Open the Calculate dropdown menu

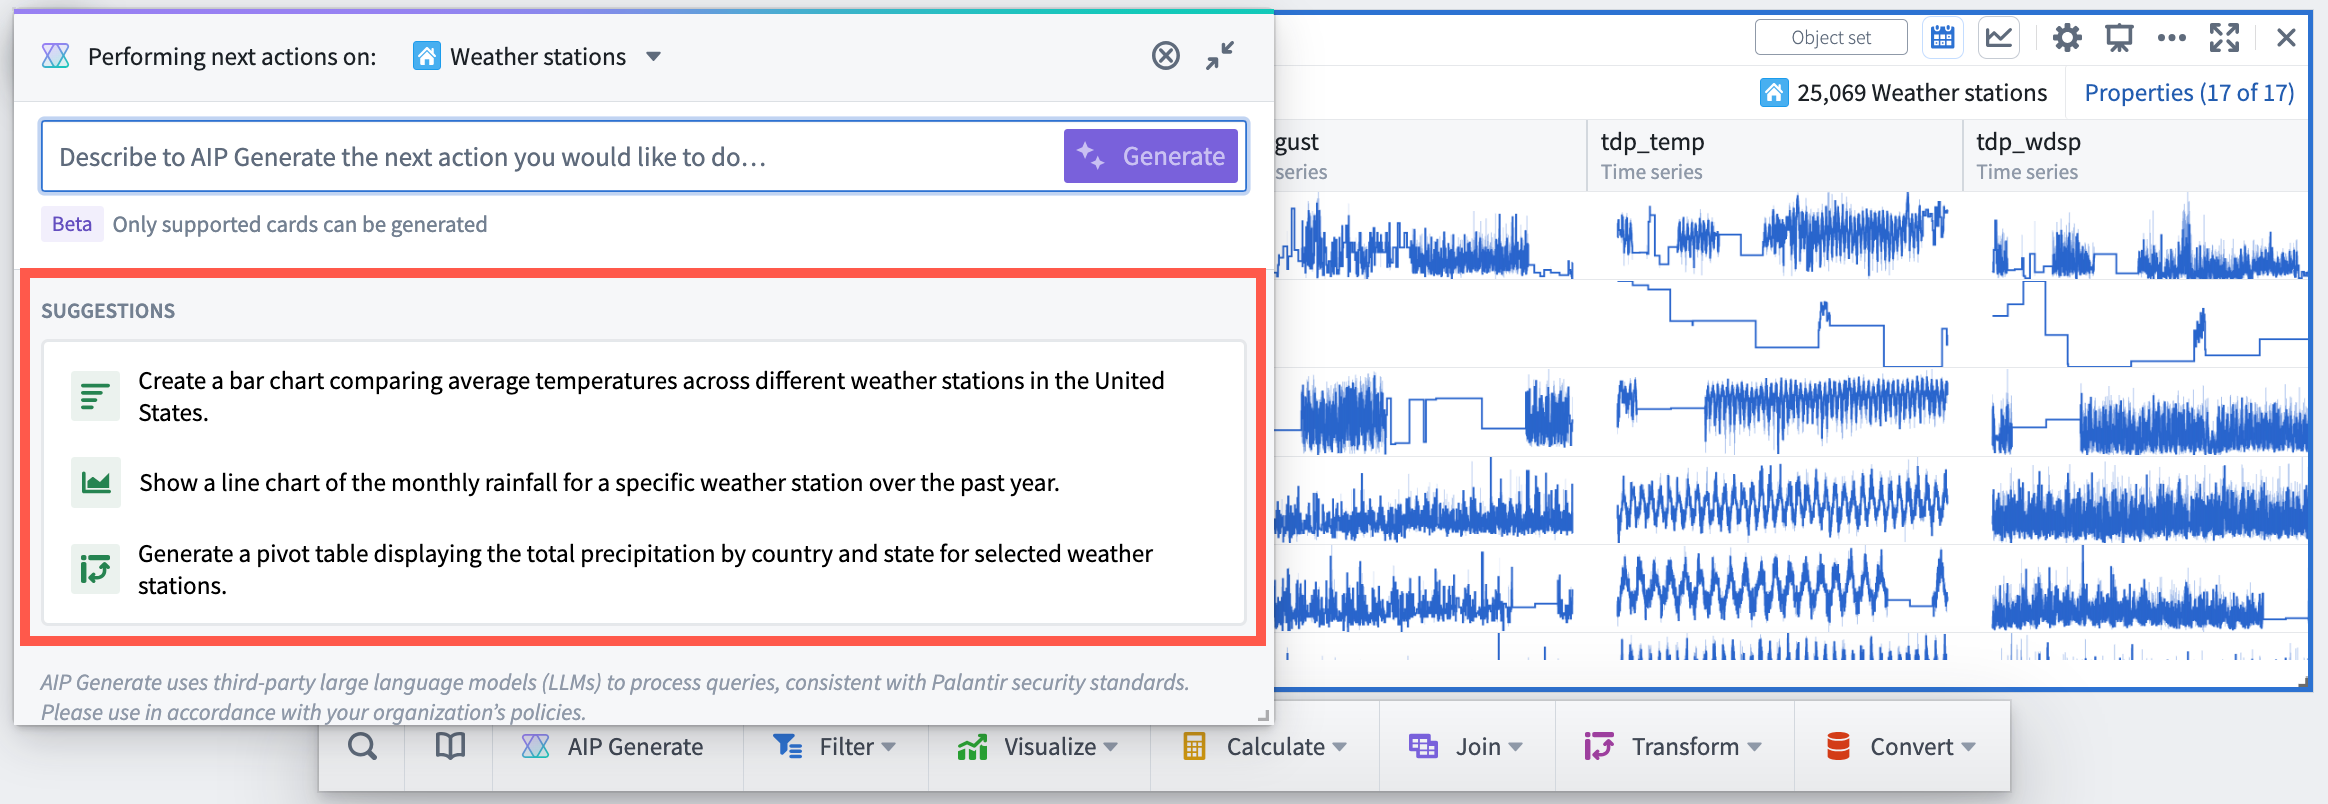coord(1265,746)
